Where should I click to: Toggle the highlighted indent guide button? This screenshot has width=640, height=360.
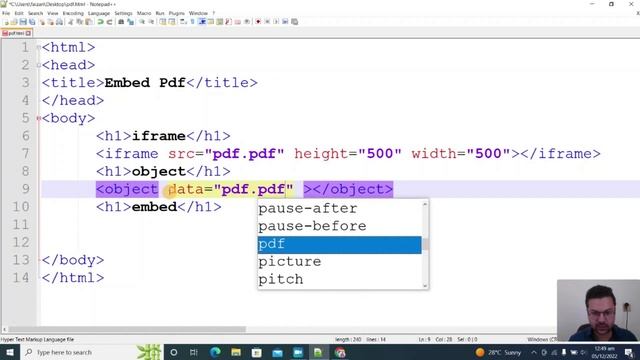coord(202,22)
